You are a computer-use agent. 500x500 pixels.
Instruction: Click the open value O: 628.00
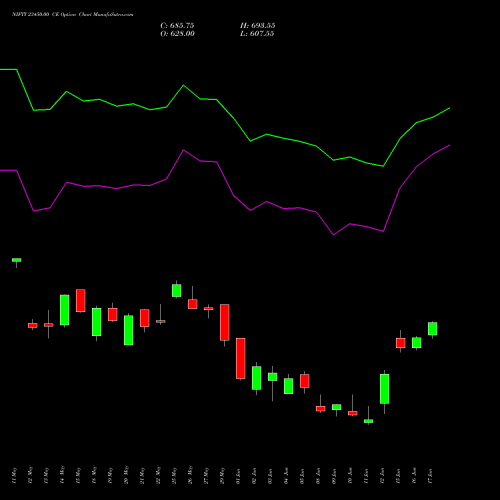pos(177,34)
